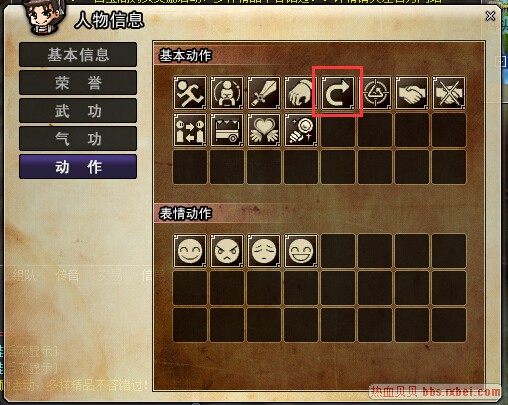Use the smiling face emote
Image resolution: width=508 pixels, height=405 pixels.
click(190, 251)
